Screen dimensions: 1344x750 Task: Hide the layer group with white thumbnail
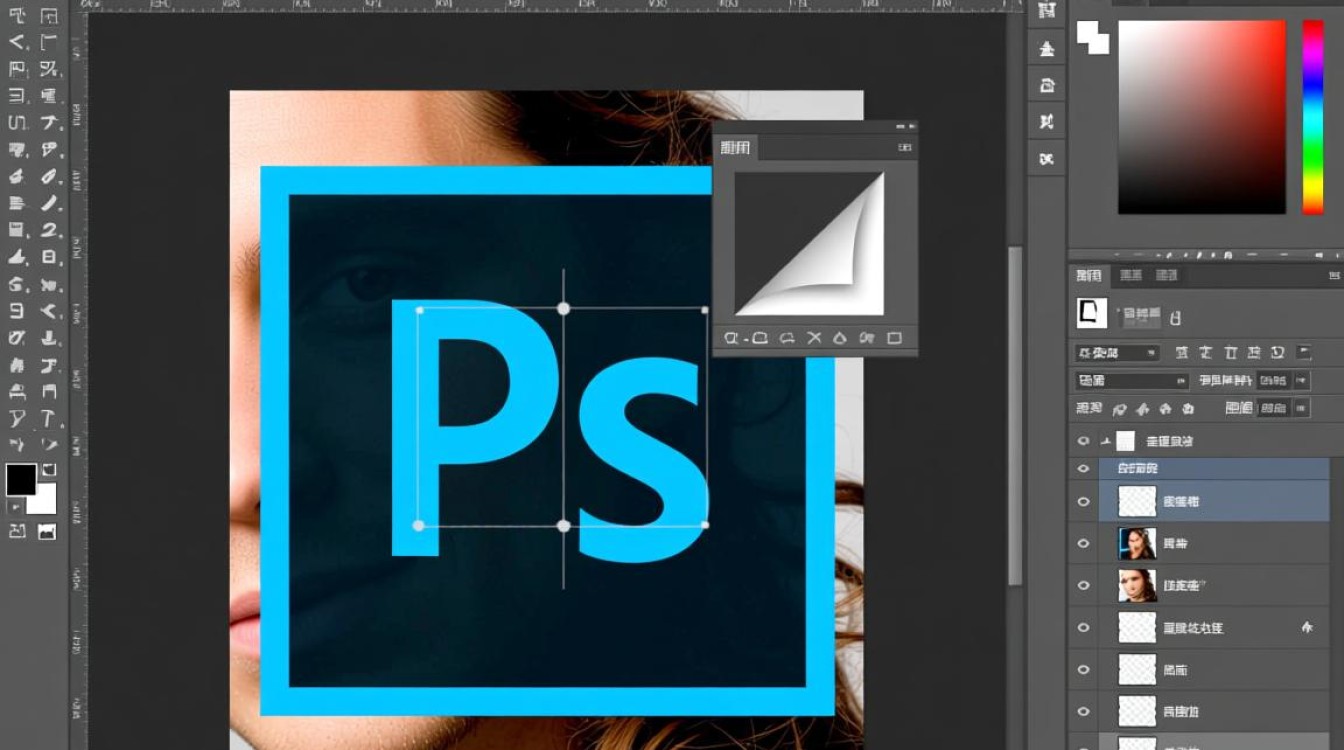tap(1083, 441)
